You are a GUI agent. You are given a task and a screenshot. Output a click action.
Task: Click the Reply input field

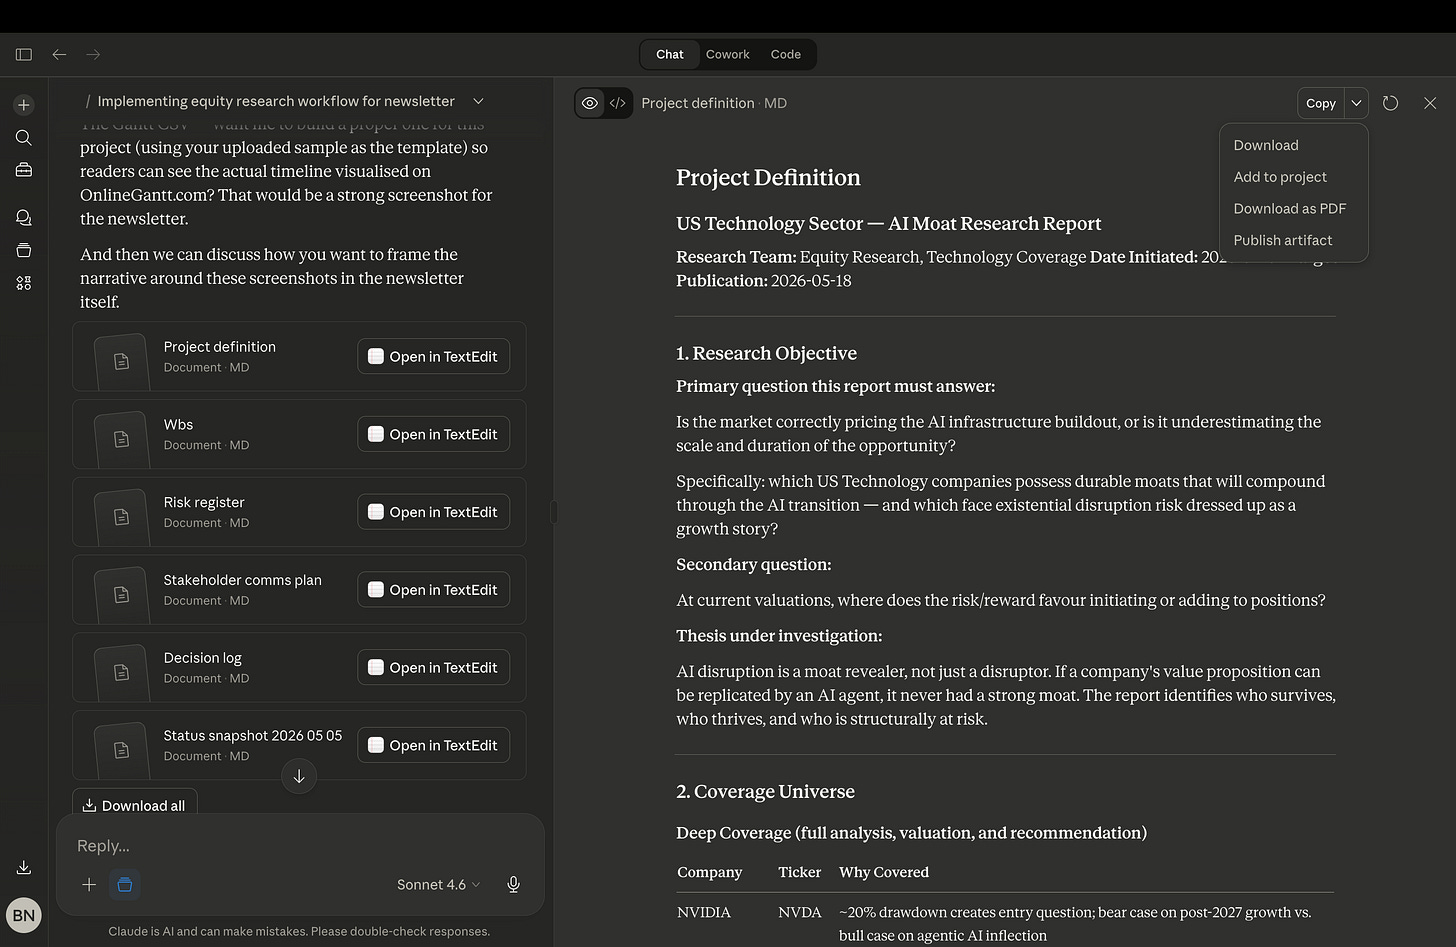(300, 845)
